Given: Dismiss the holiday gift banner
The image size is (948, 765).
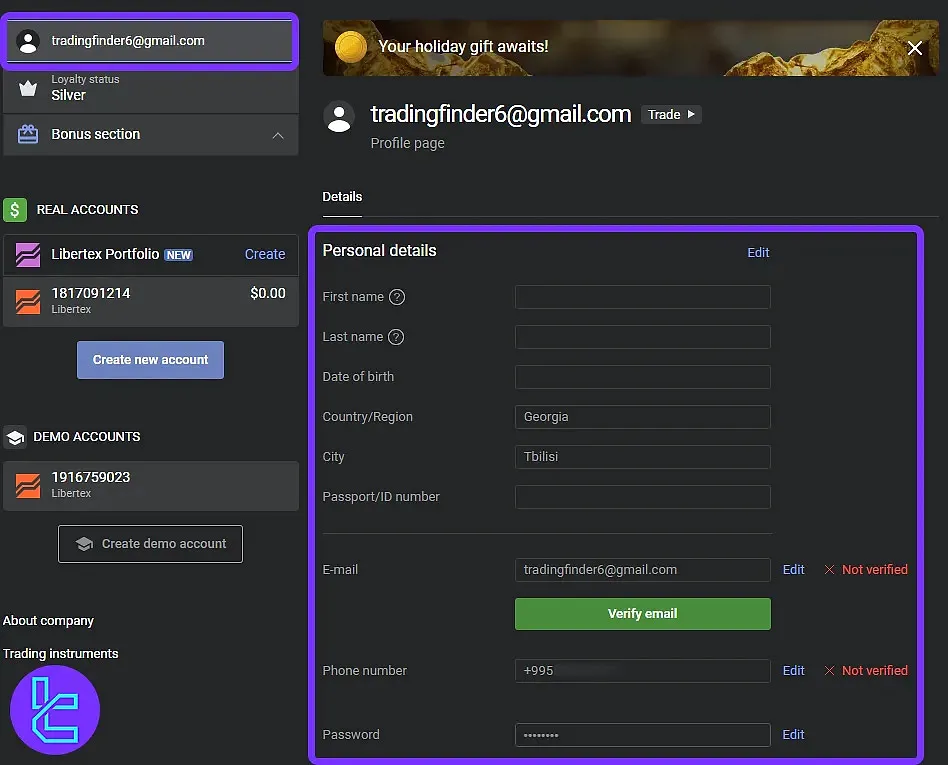Looking at the screenshot, I should pos(916,47).
